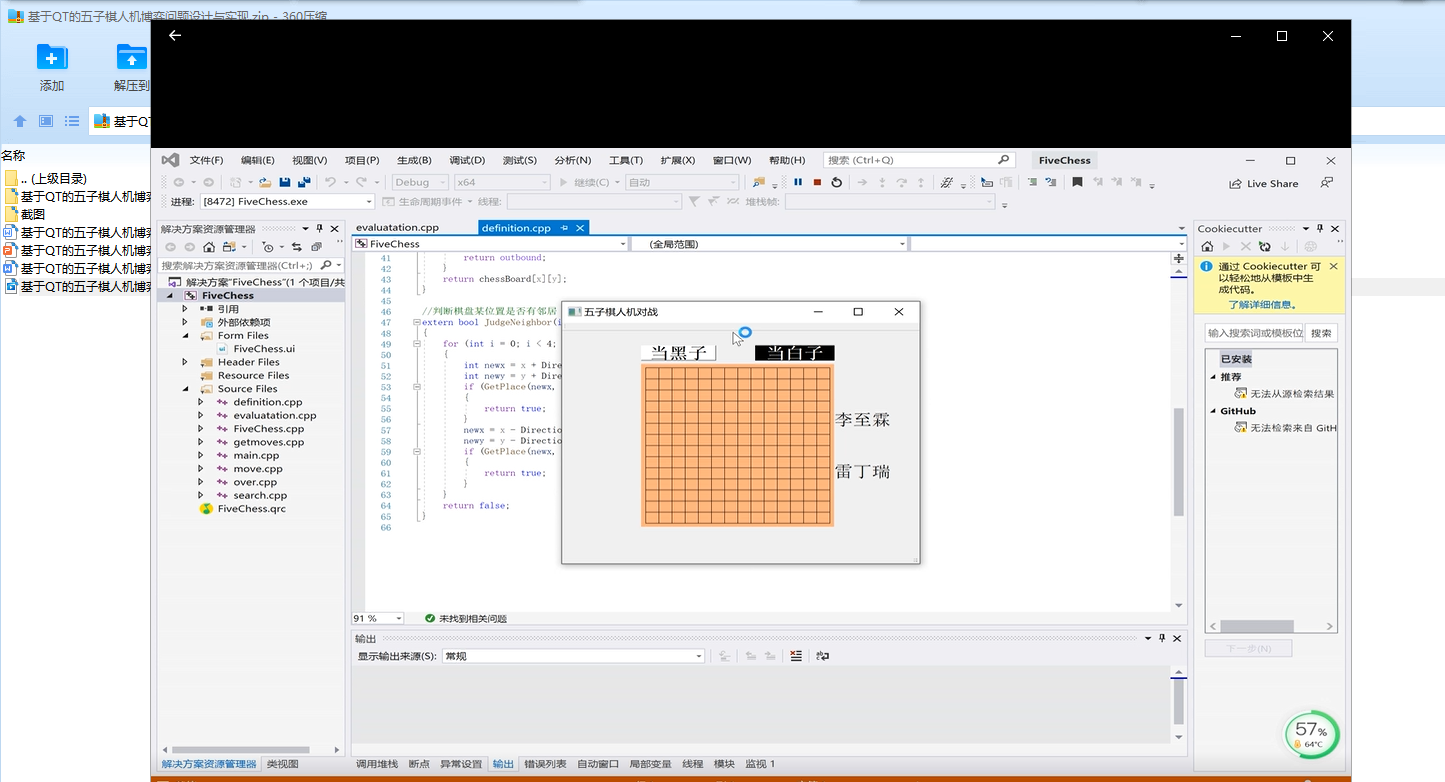Toggle word wrap icon in Output toolbar
Image resolution: width=1445 pixels, height=782 pixels.
click(822, 656)
